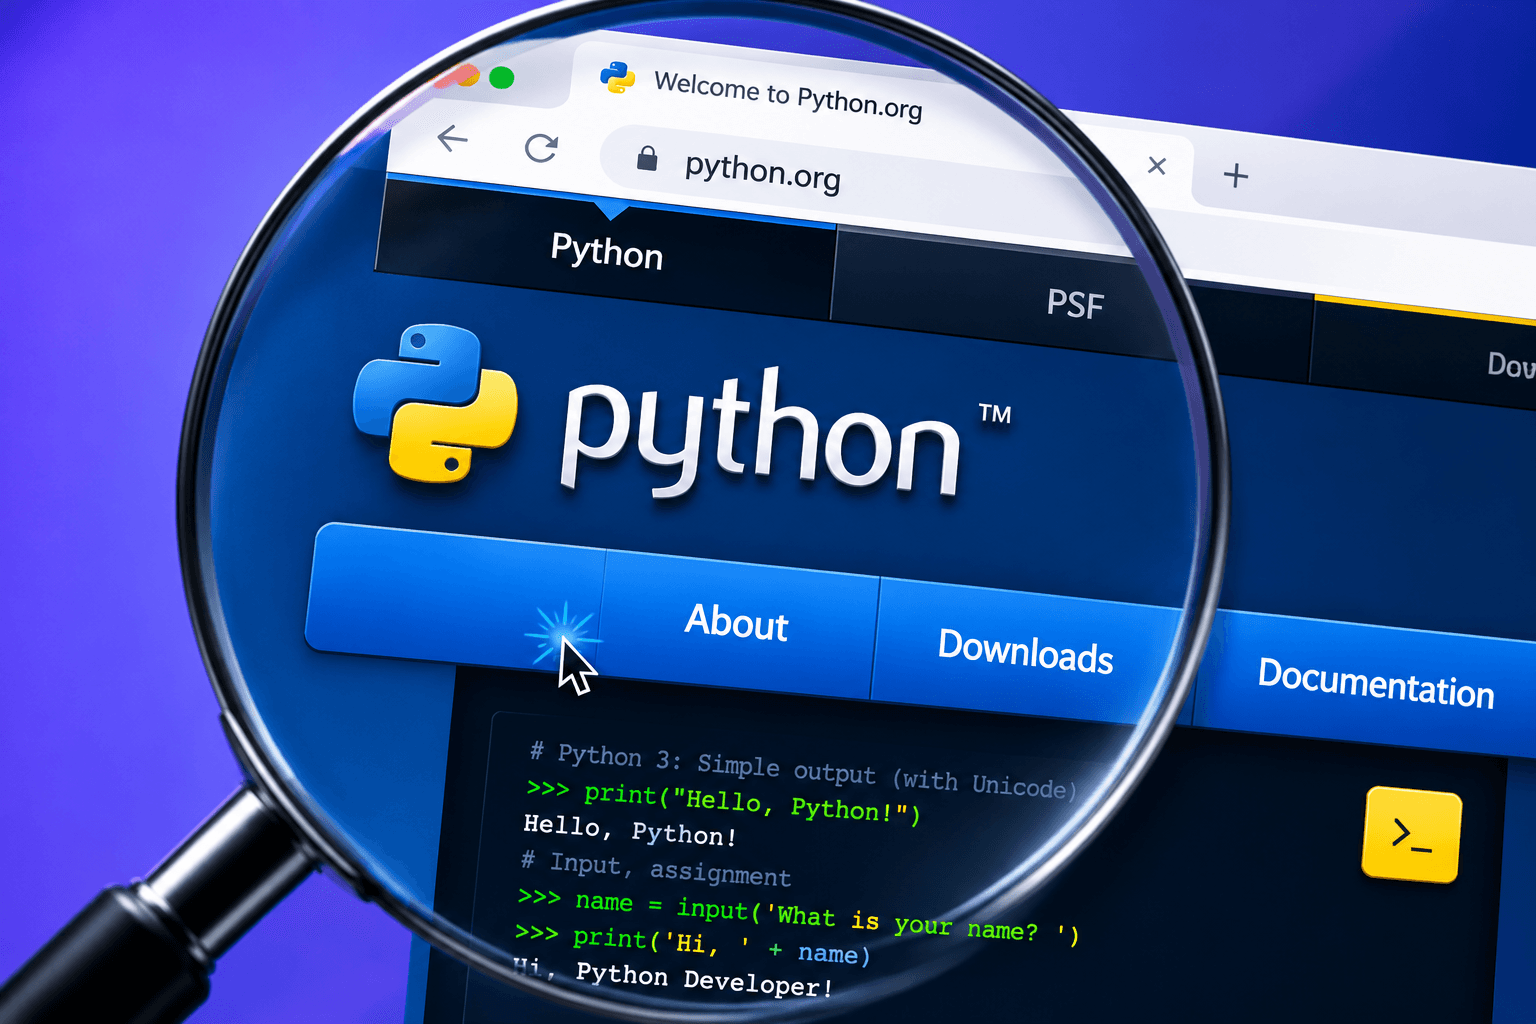The width and height of the screenshot is (1536, 1024).
Task: Click the green maximize window dot
Action: [502, 78]
